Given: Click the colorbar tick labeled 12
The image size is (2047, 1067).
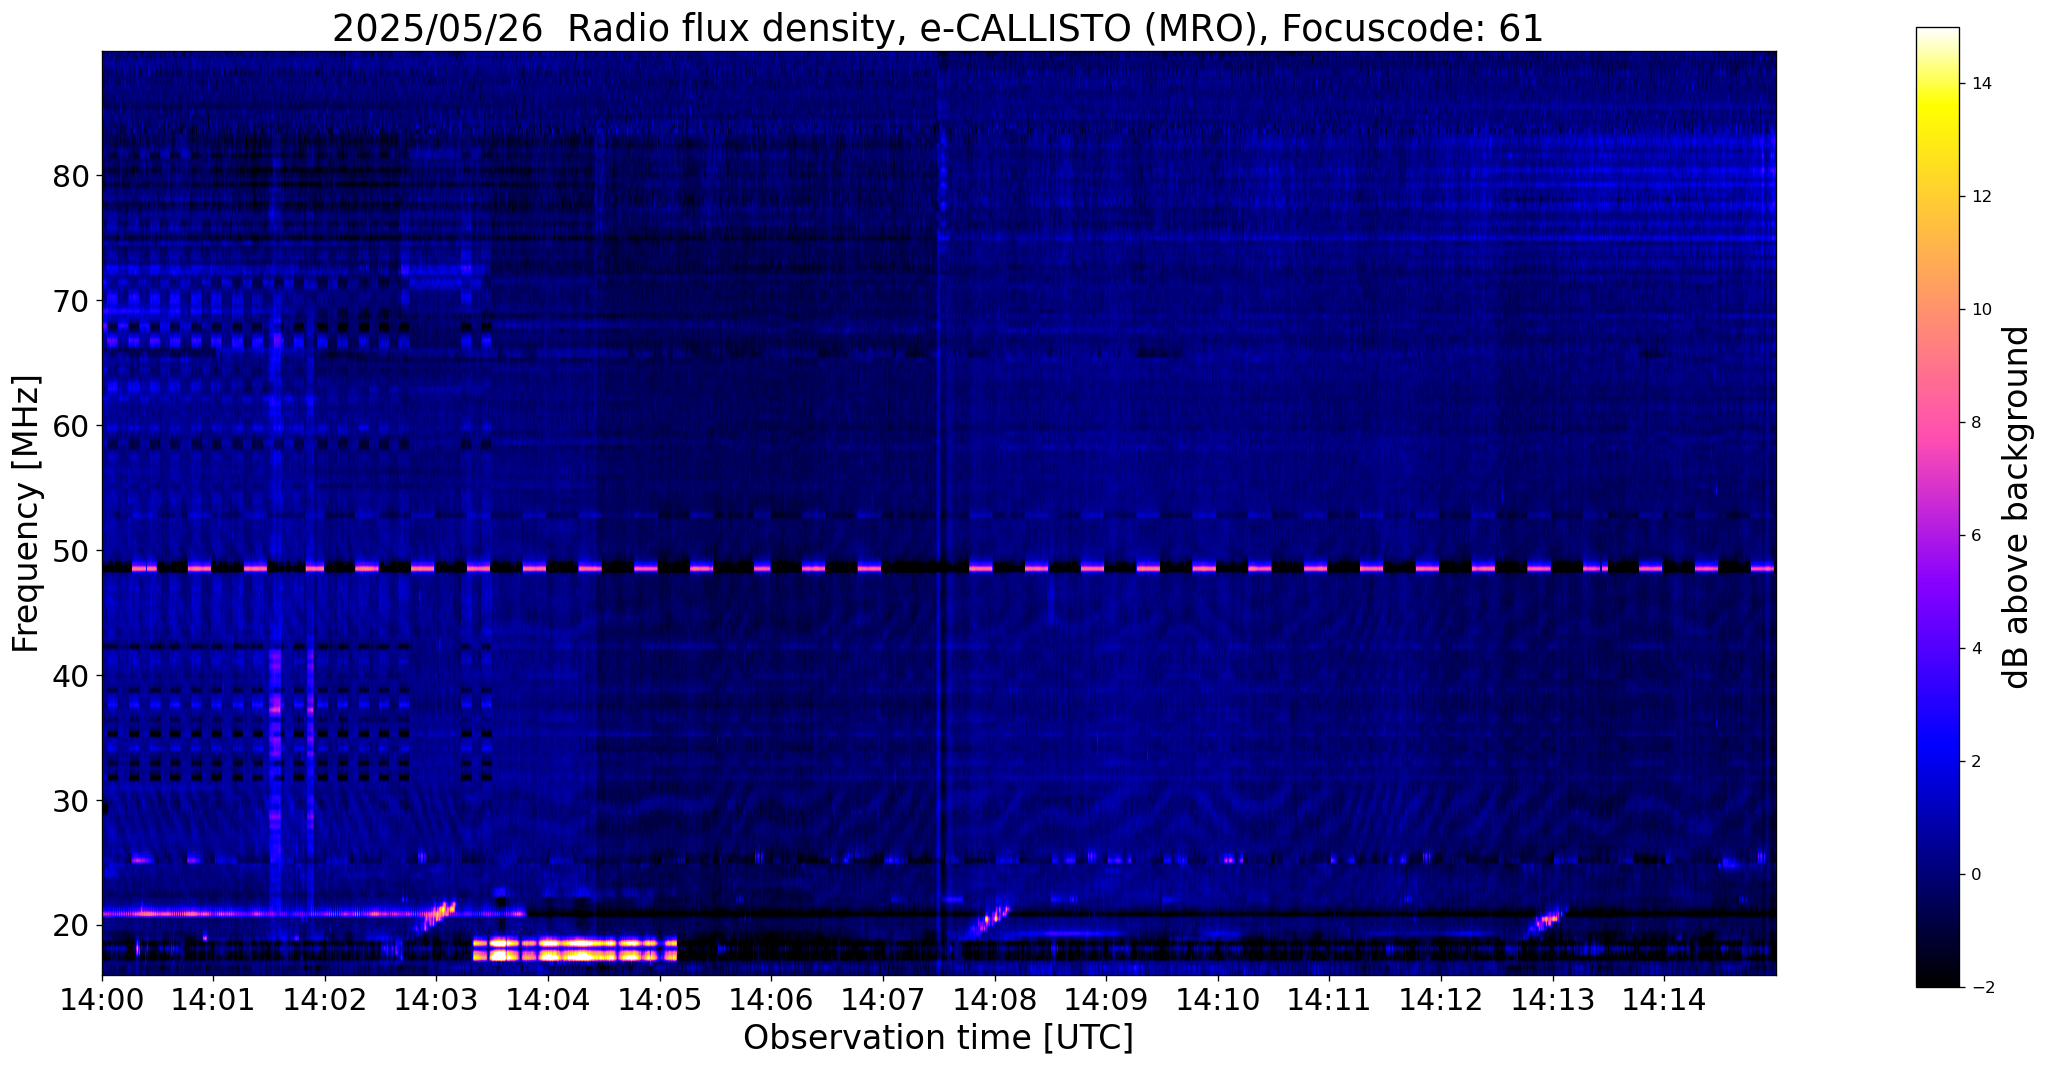Looking at the screenshot, I should coord(1979,197).
